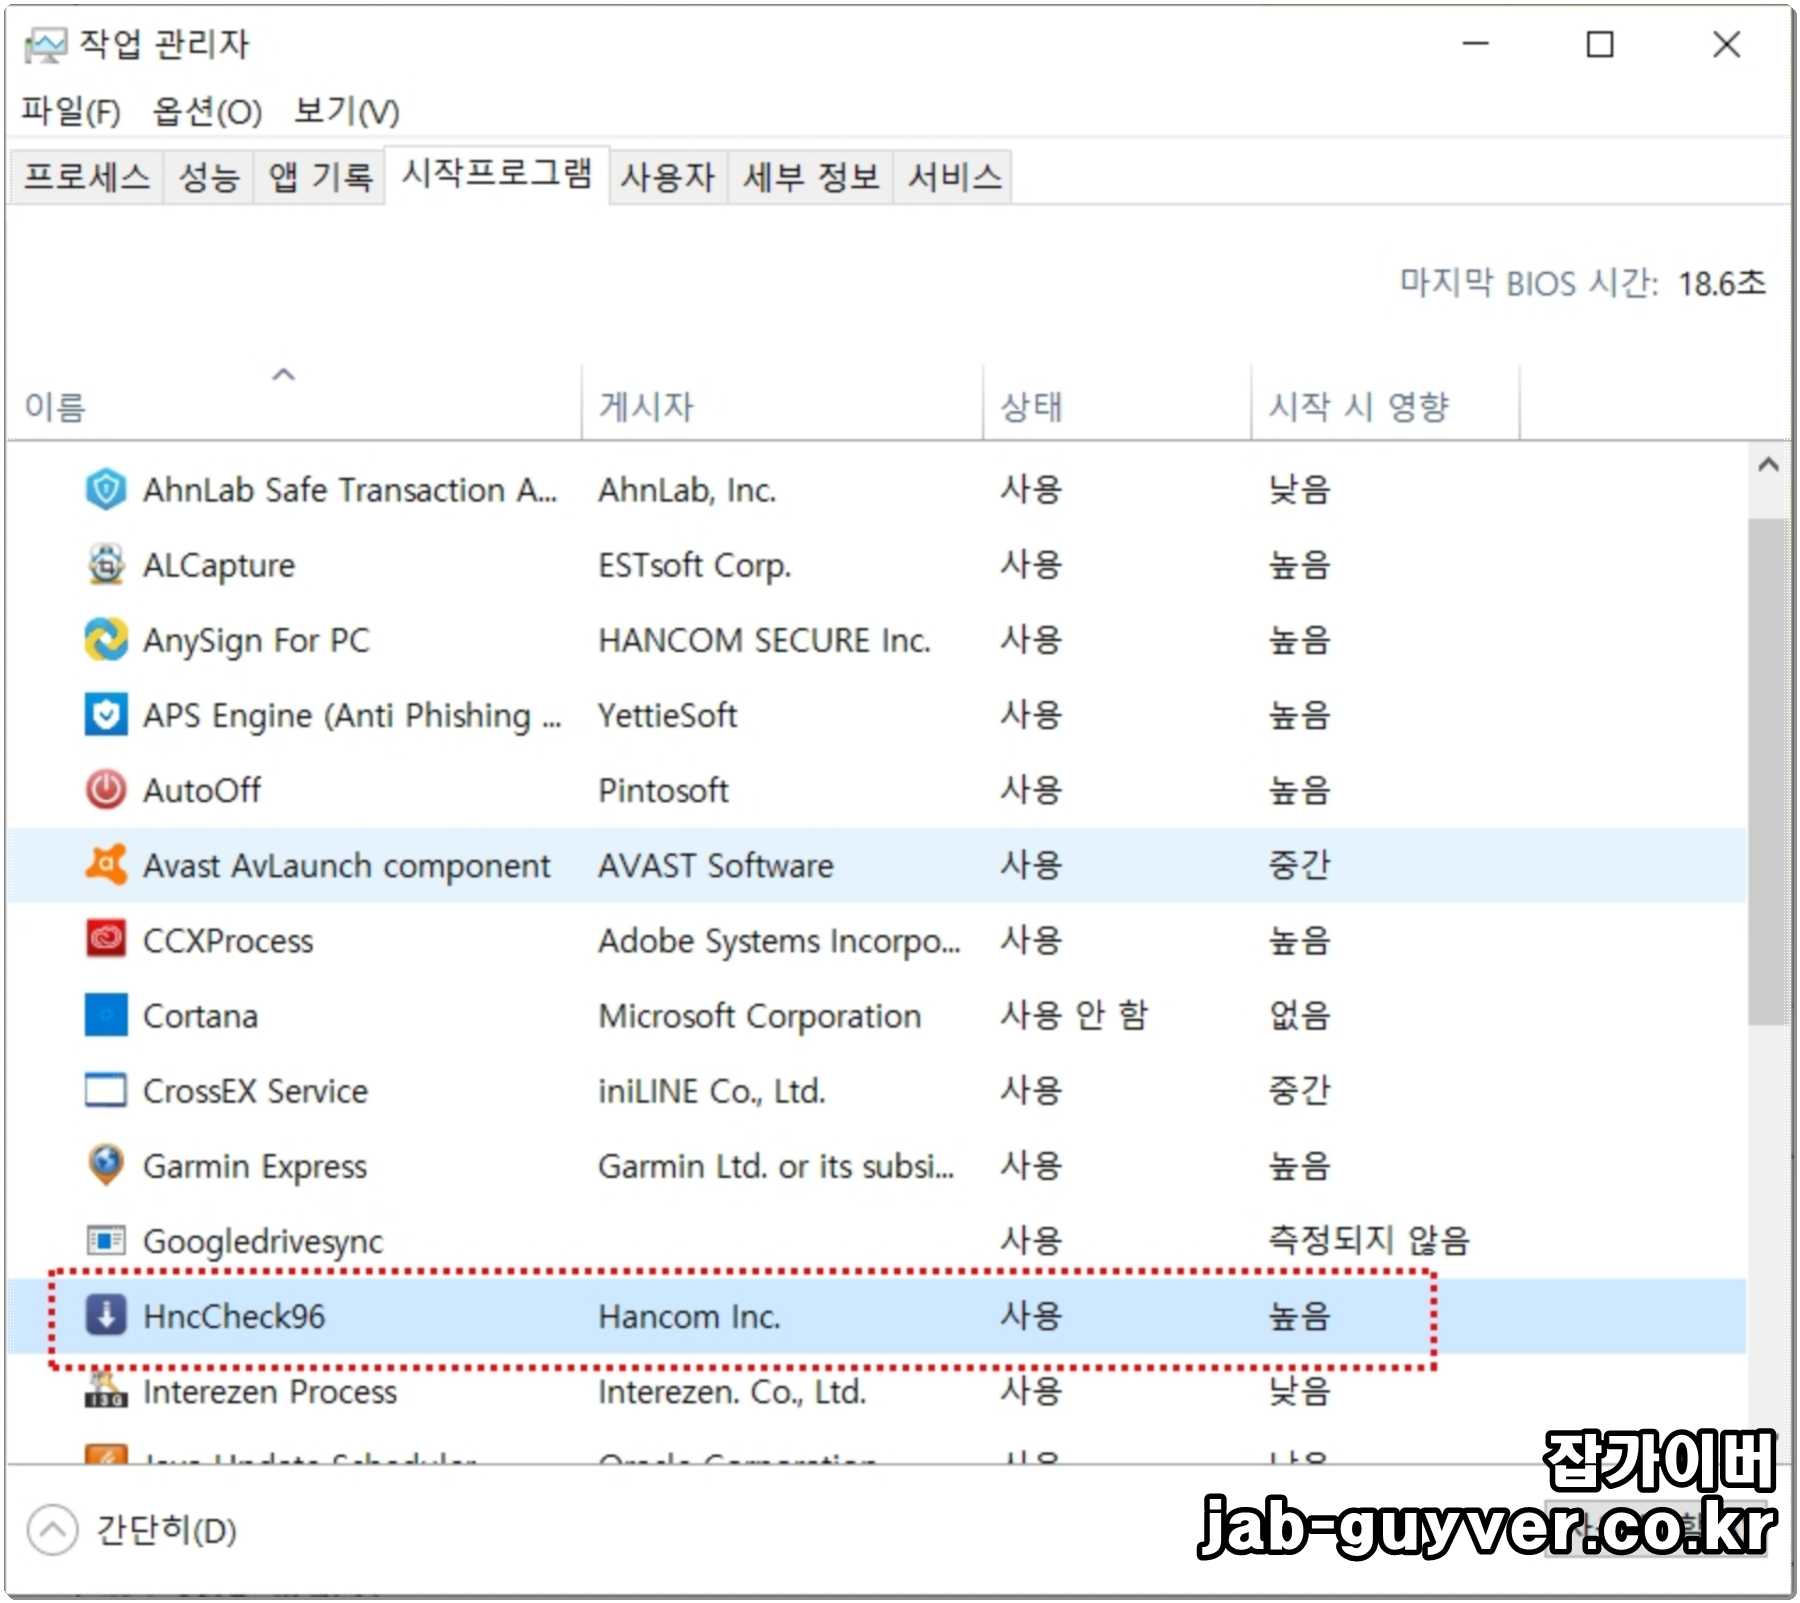Click the Garmin Express globe icon
This screenshot has width=1800, height=1603.
click(106, 1165)
